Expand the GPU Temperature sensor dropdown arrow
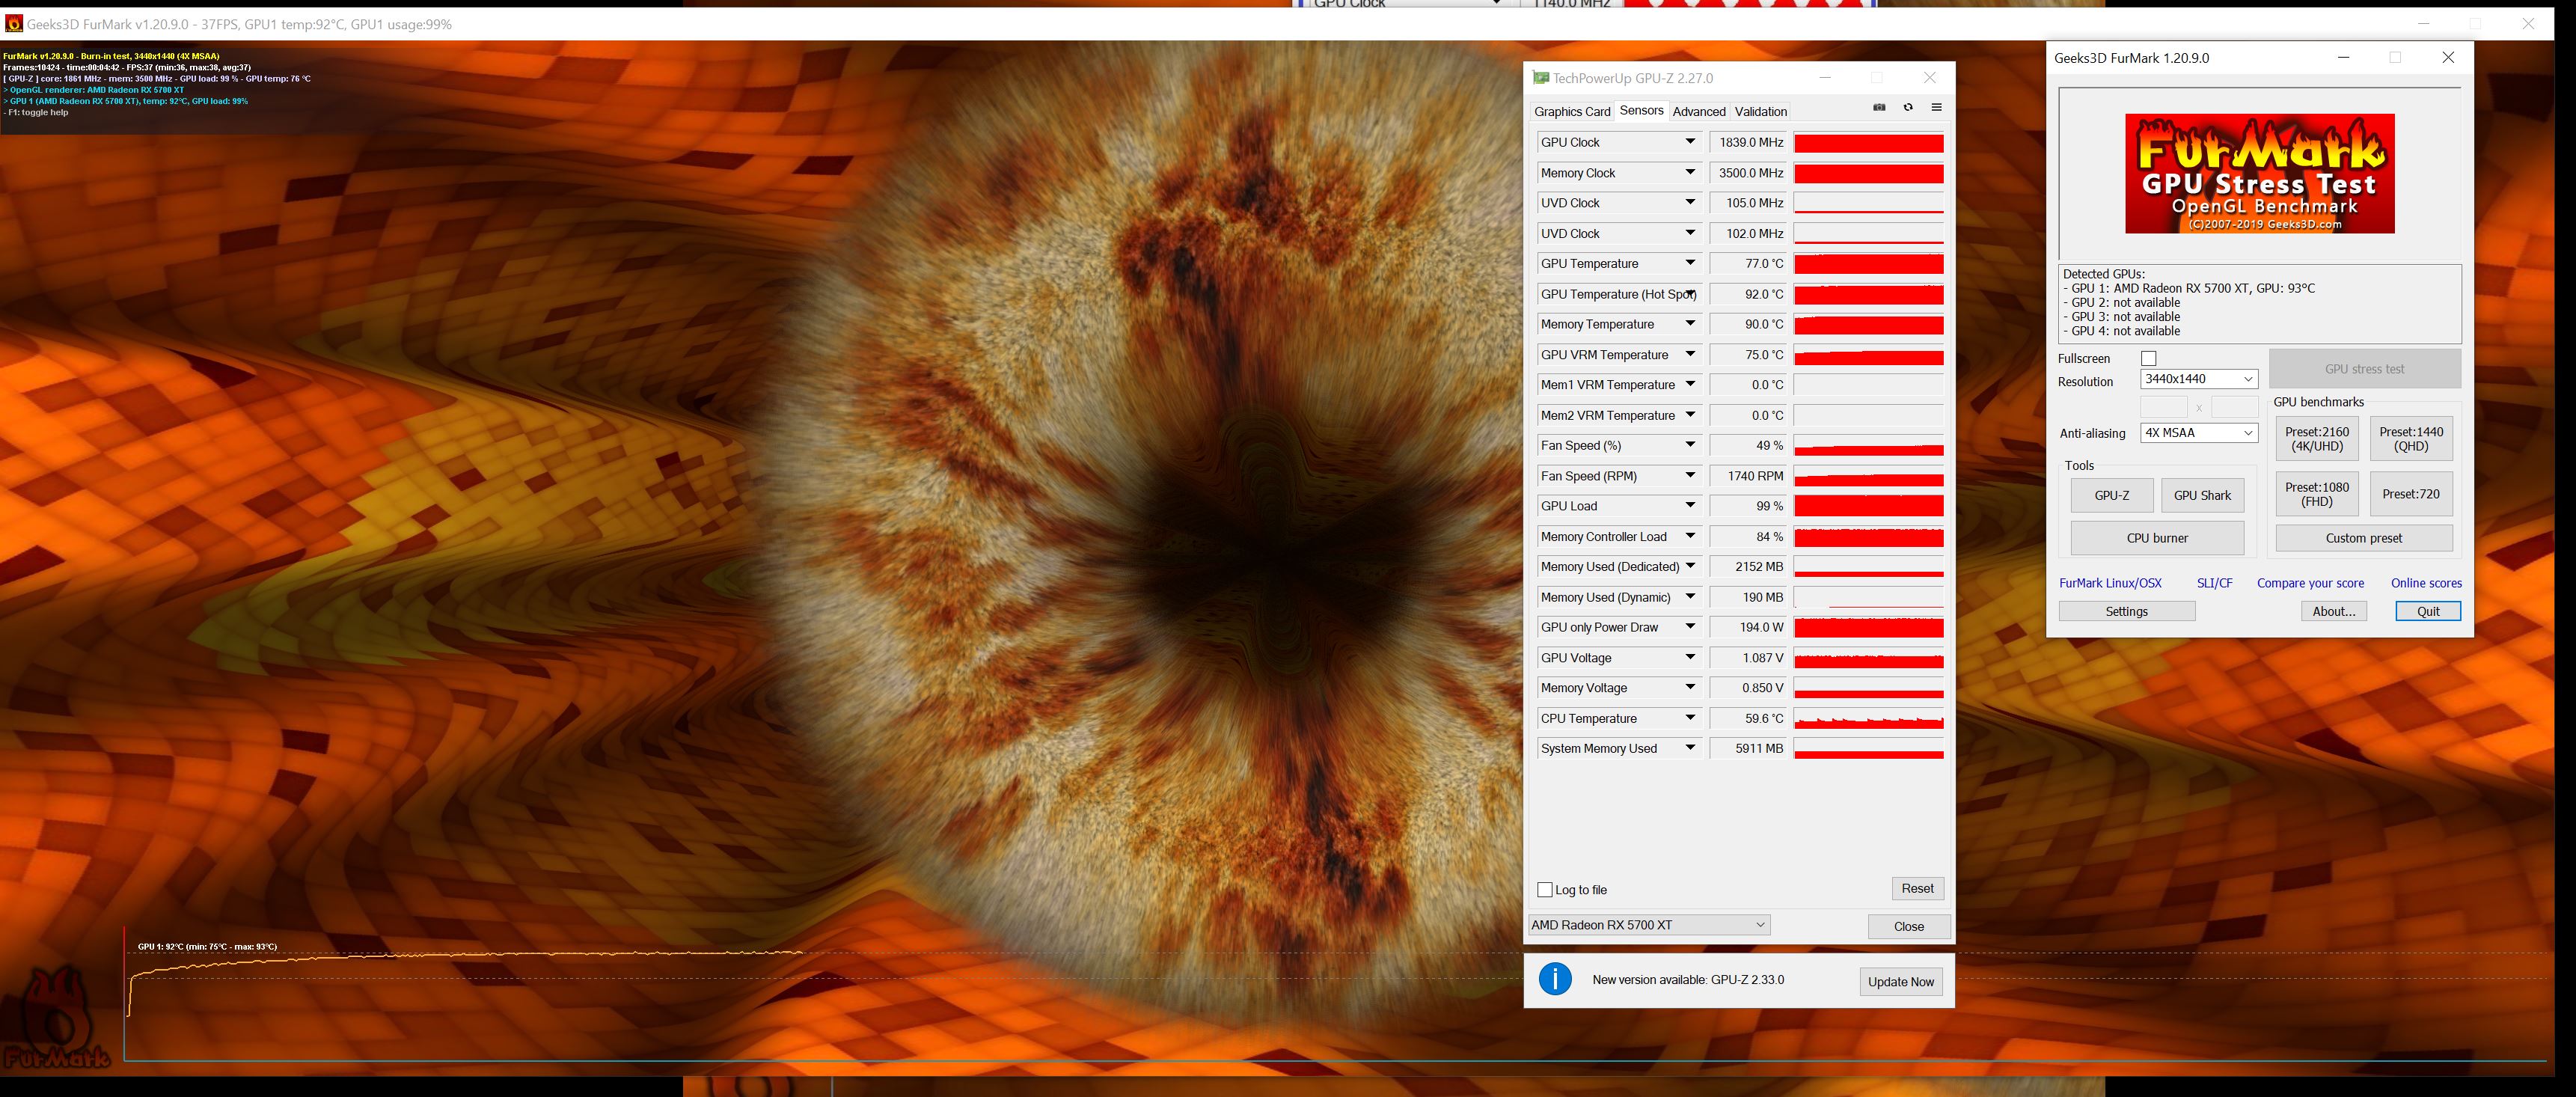 [1690, 263]
